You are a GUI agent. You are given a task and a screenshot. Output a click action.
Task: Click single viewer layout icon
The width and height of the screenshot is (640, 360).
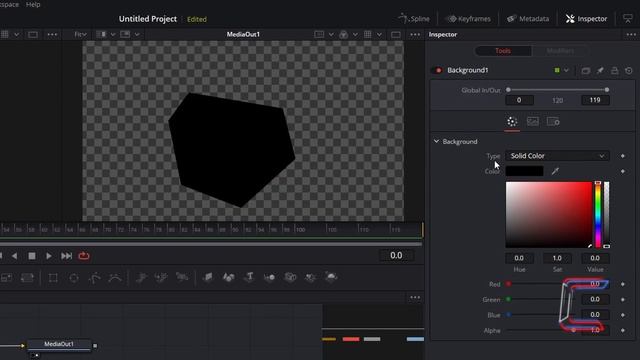pyautogui.click(x=396, y=35)
